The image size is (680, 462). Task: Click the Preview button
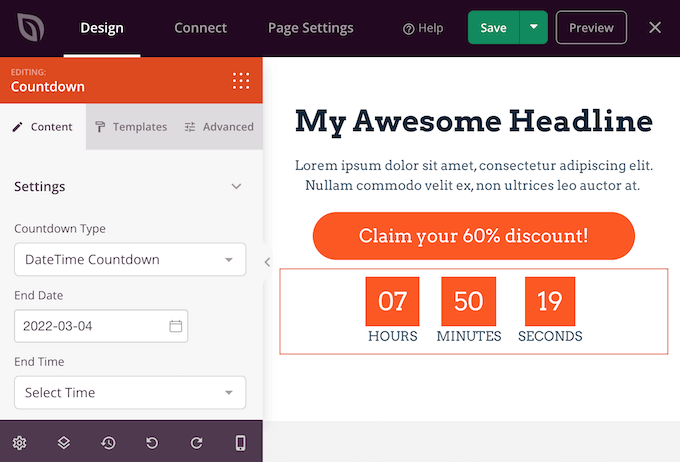click(591, 28)
